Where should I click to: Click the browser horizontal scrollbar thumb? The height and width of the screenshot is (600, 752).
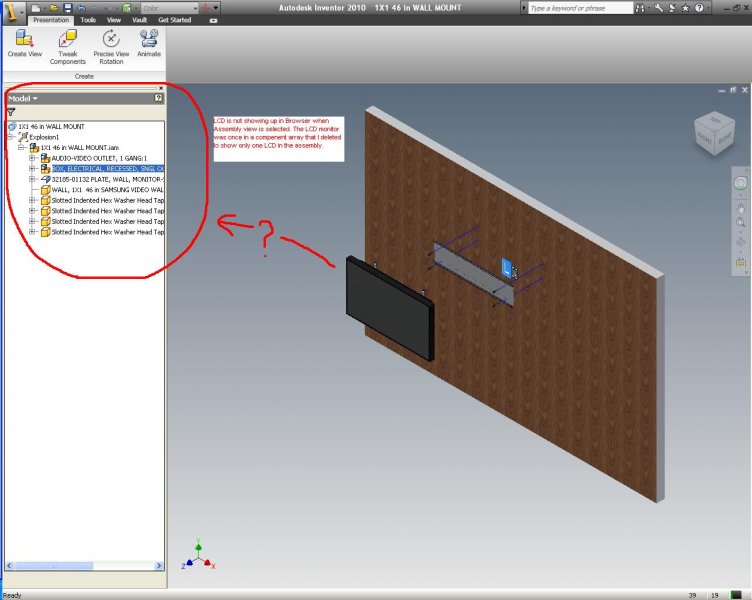point(53,566)
